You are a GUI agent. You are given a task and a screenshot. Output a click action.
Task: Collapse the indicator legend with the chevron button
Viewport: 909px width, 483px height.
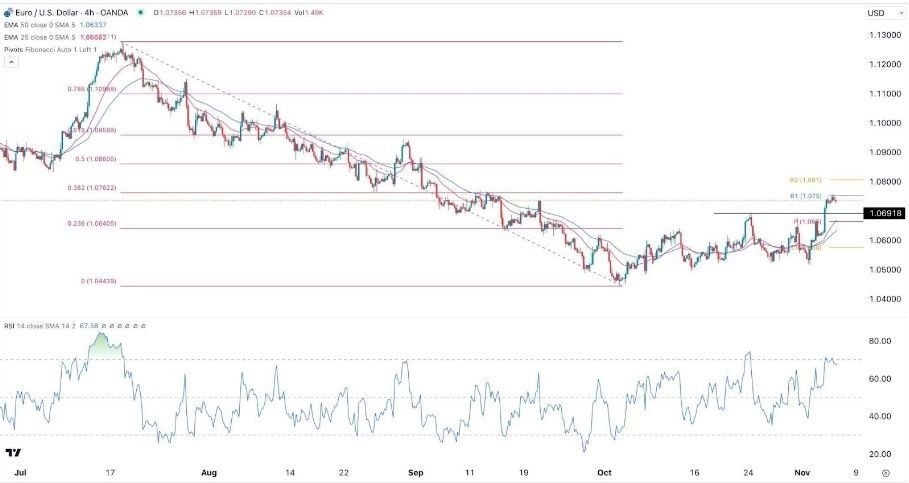point(11,62)
